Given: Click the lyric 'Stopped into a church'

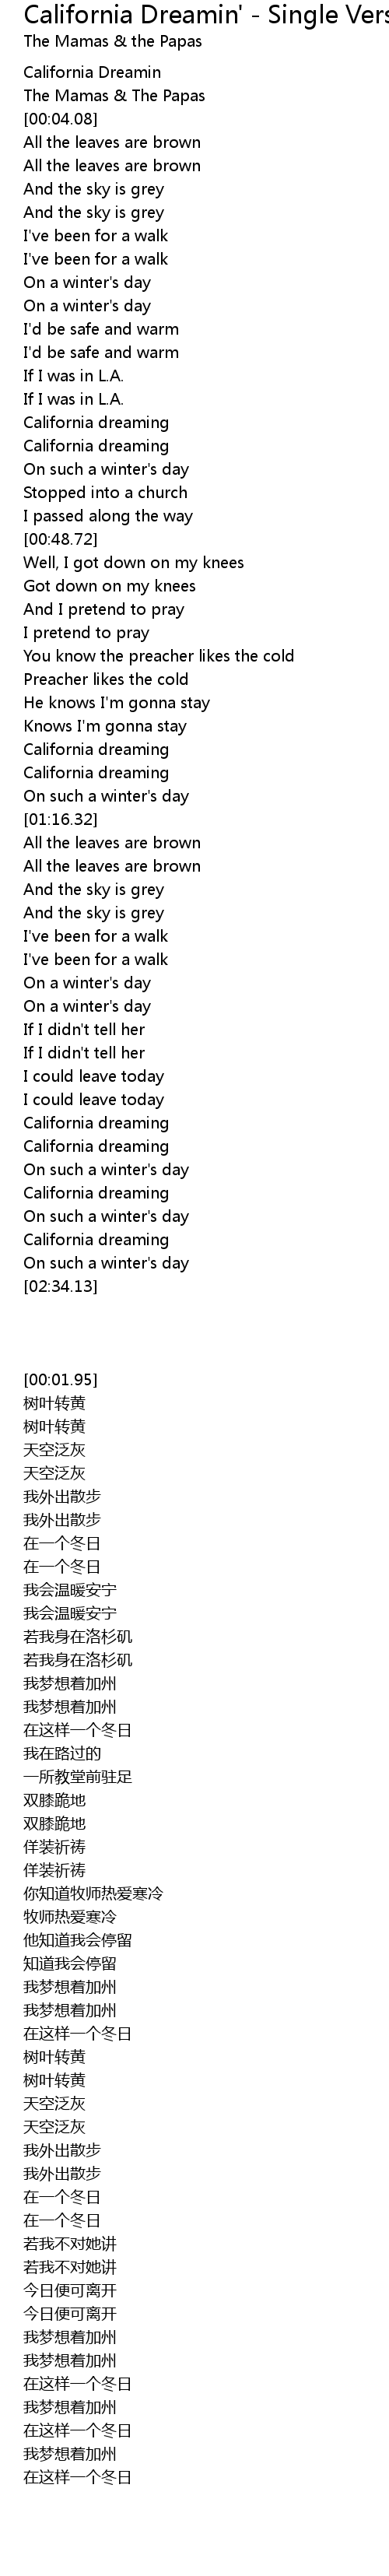Looking at the screenshot, I should point(105,492).
